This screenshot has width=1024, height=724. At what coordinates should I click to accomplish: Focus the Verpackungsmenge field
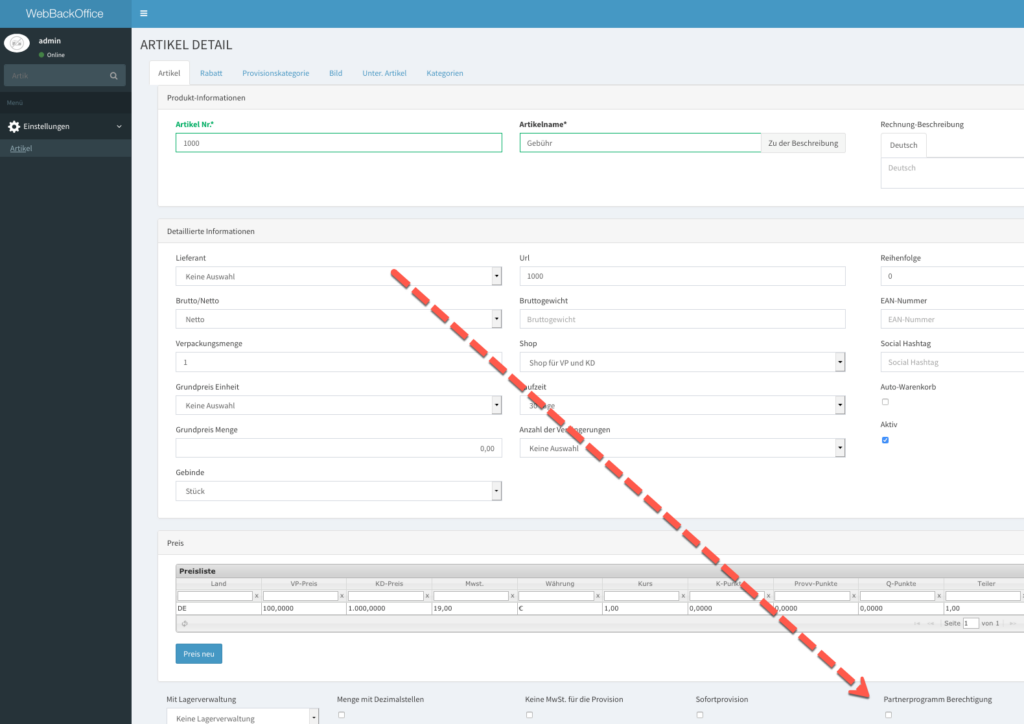pyautogui.click(x=338, y=362)
